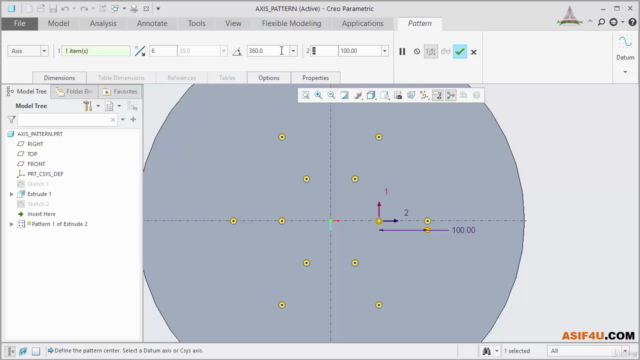The height and width of the screenshot is (360, 640).
Task: Click the Model Tree settings hammer icon
Action: [87, 106]
